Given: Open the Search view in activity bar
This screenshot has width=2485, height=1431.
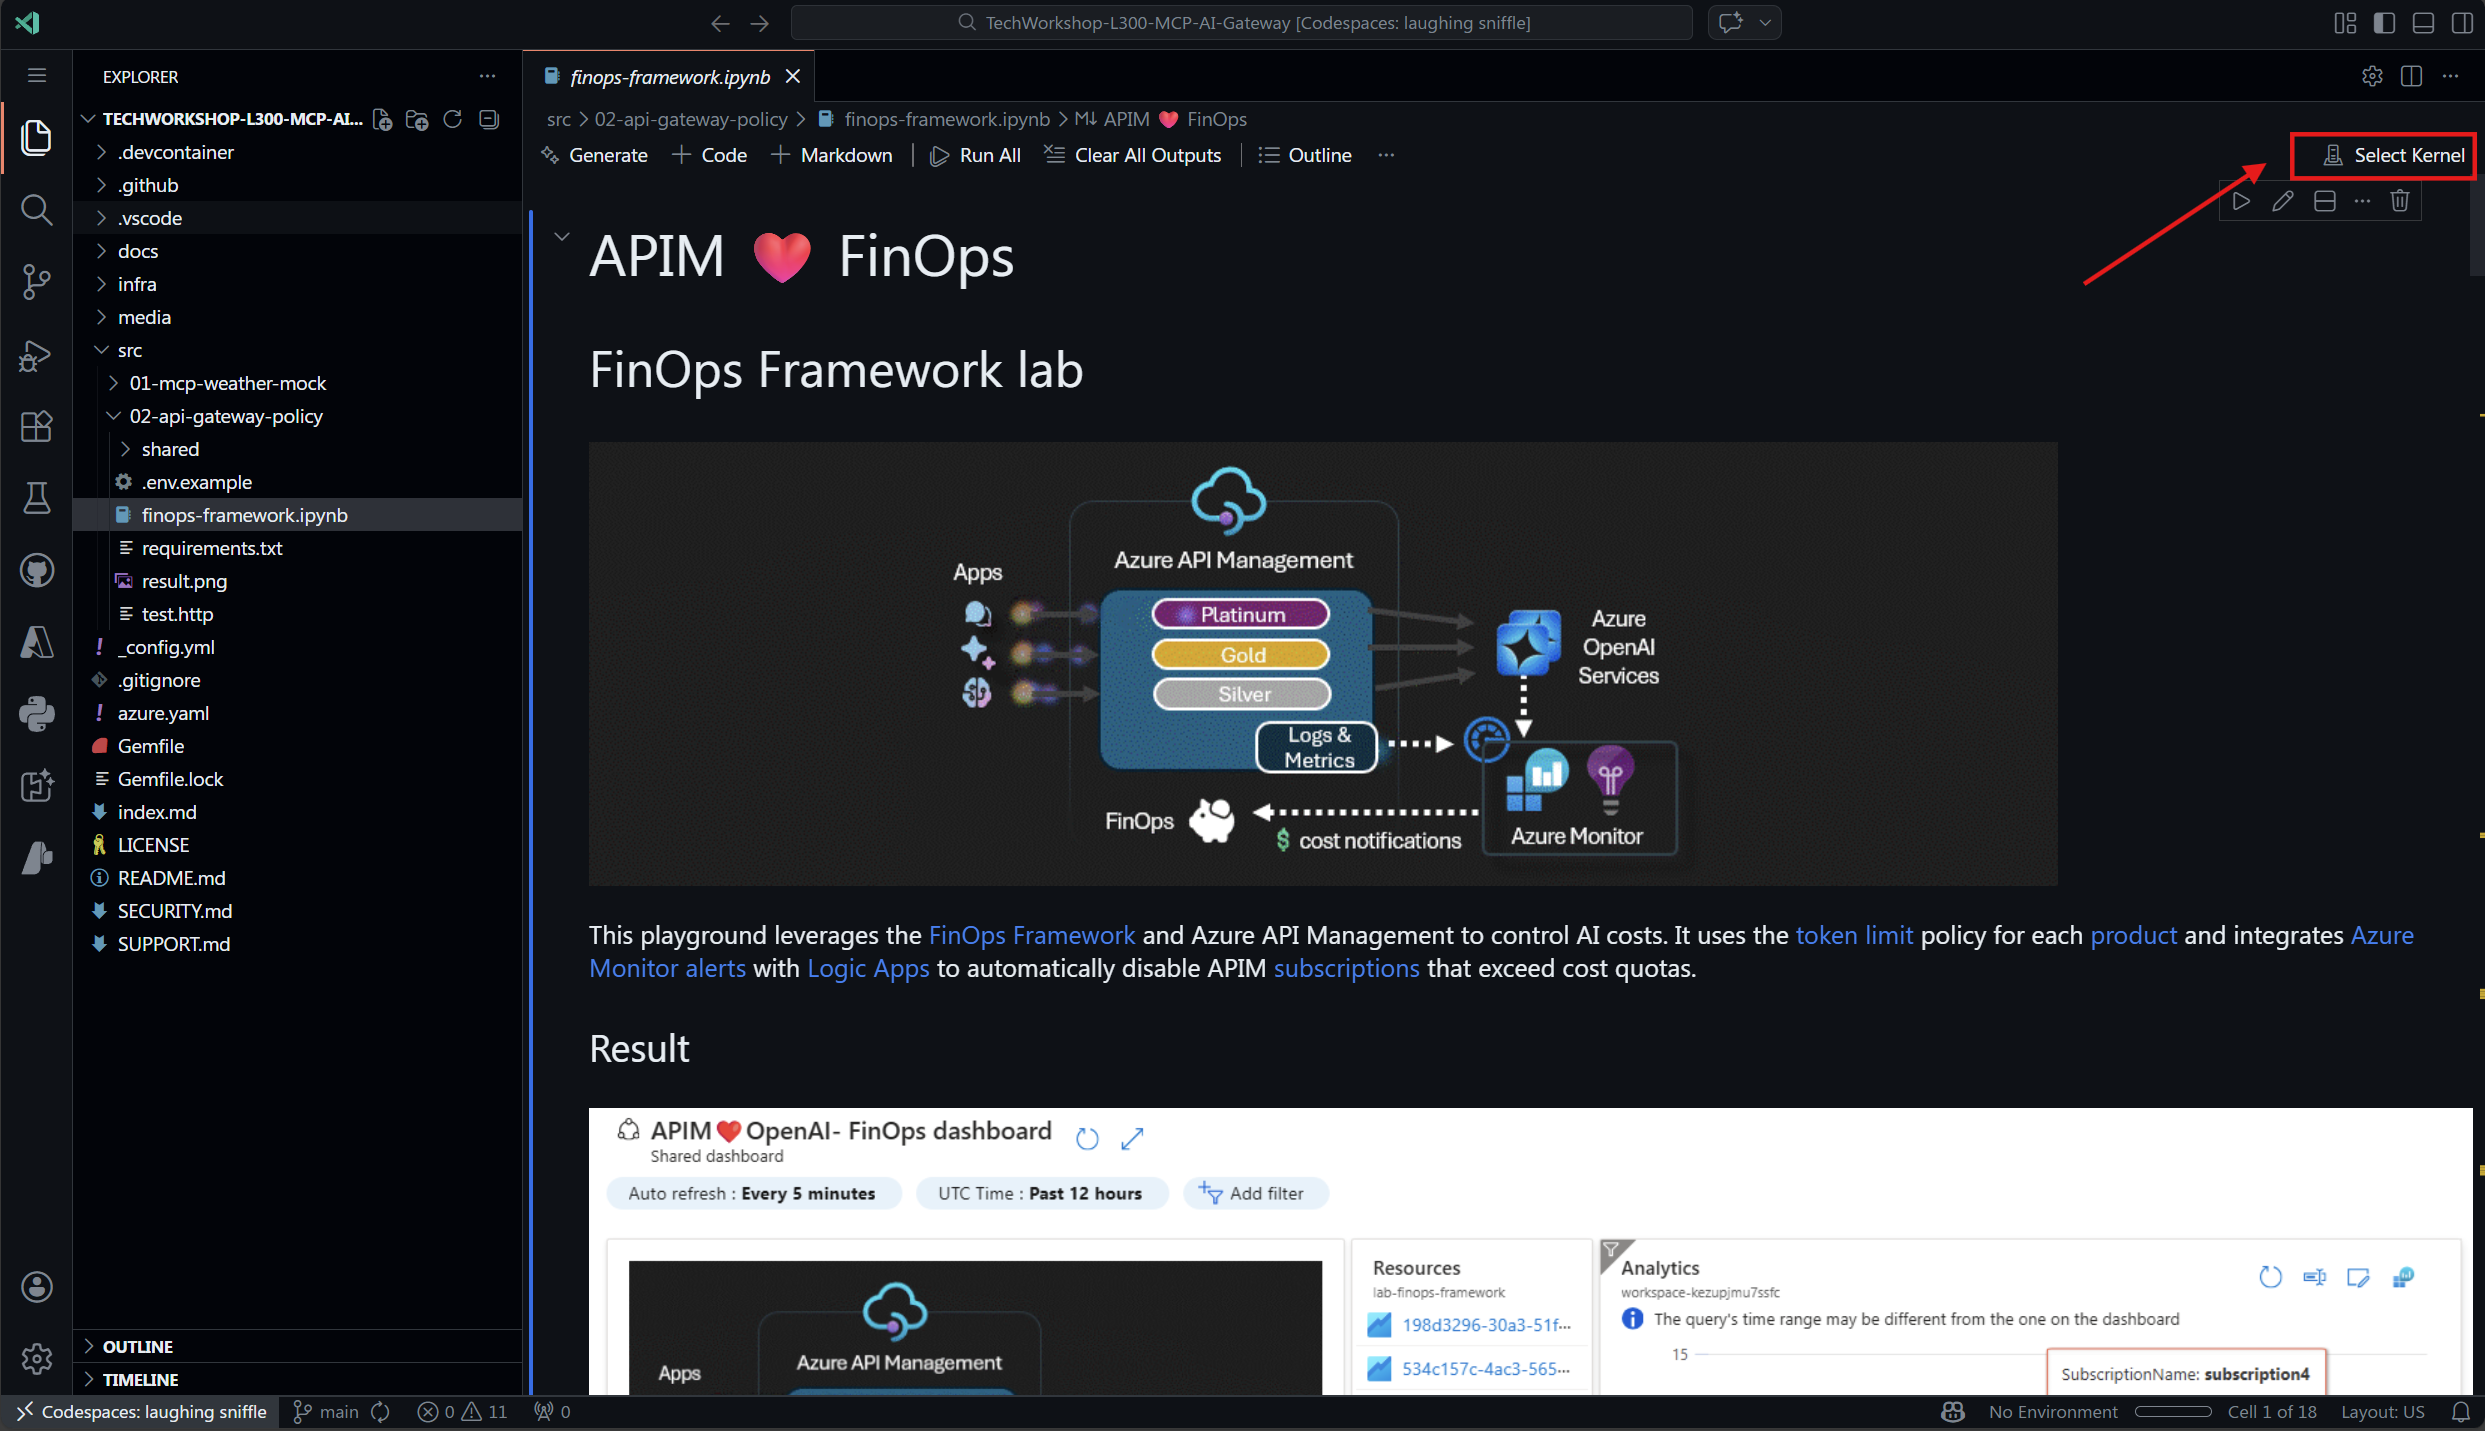Looking at the screenshot, I should coord(37,210).
